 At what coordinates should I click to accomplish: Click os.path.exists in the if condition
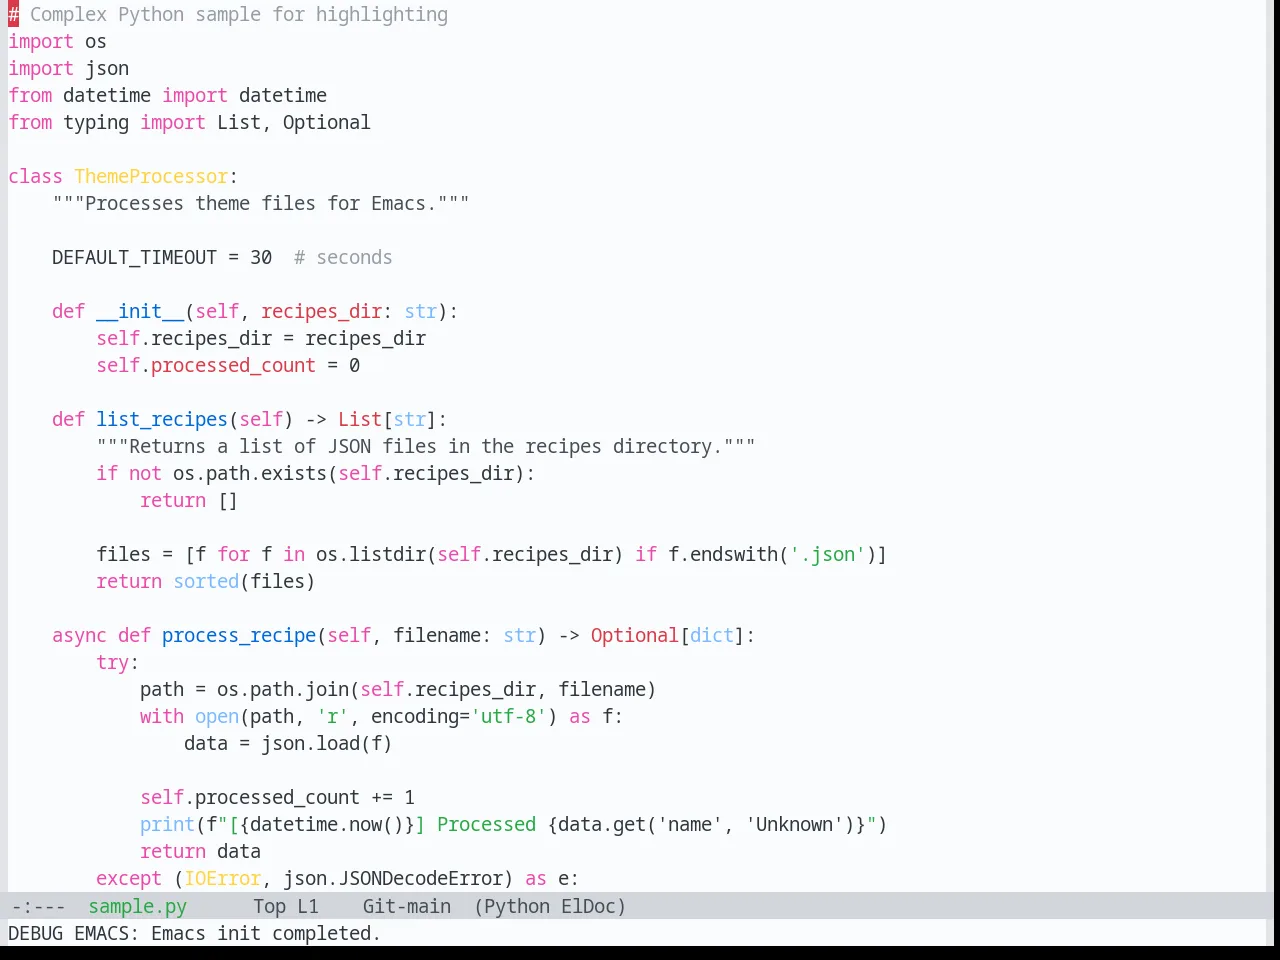pos(250,473)
